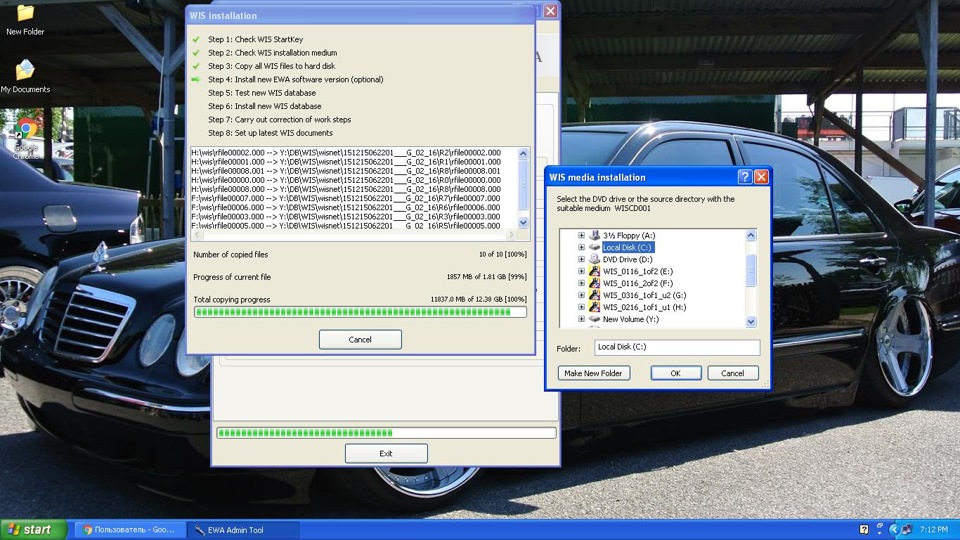Click the network tray icon beside the clock
Image resolution: width=960 pixels, height=540 pixels.
tap(906, 530)
